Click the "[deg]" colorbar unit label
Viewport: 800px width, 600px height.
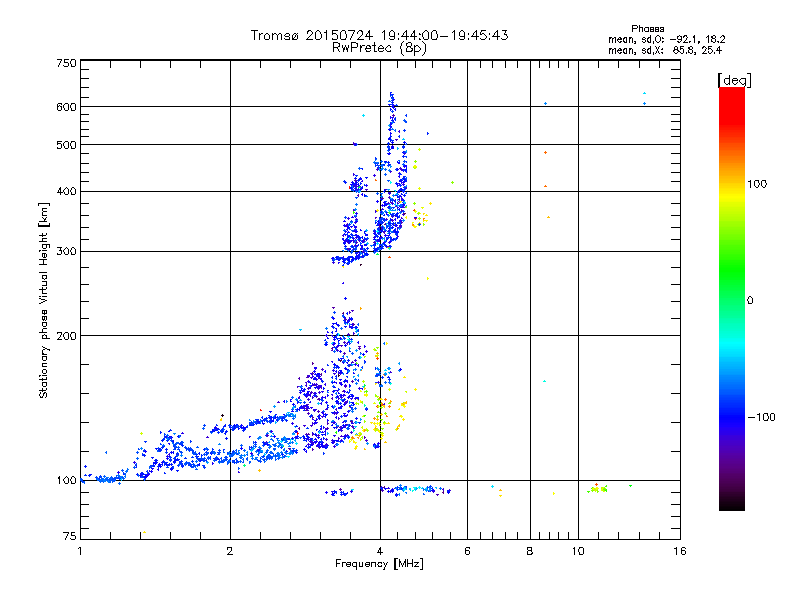click(x=734, y=80)
